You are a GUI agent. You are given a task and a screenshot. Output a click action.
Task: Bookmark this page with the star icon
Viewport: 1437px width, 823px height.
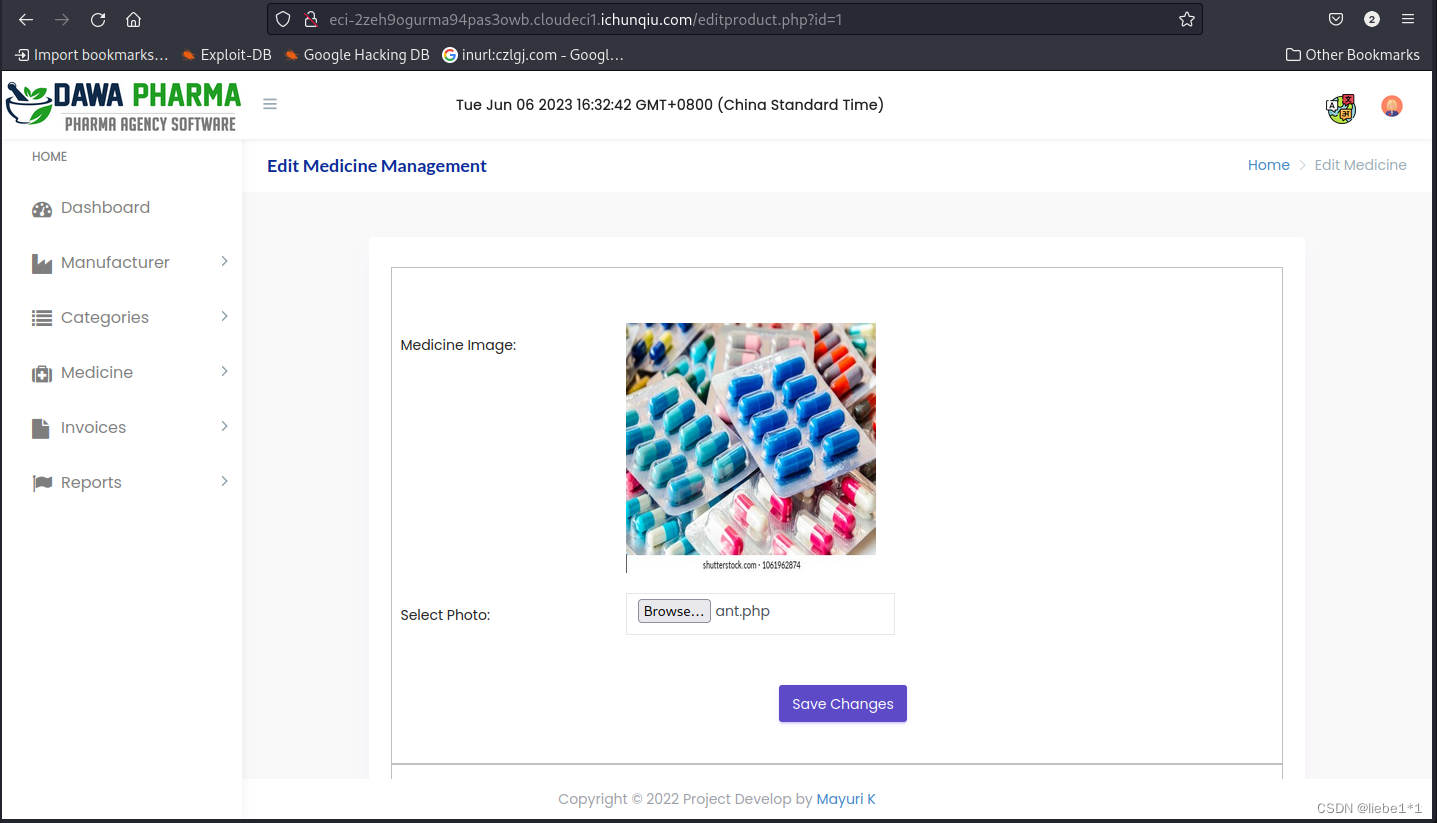pos(1187,19)
